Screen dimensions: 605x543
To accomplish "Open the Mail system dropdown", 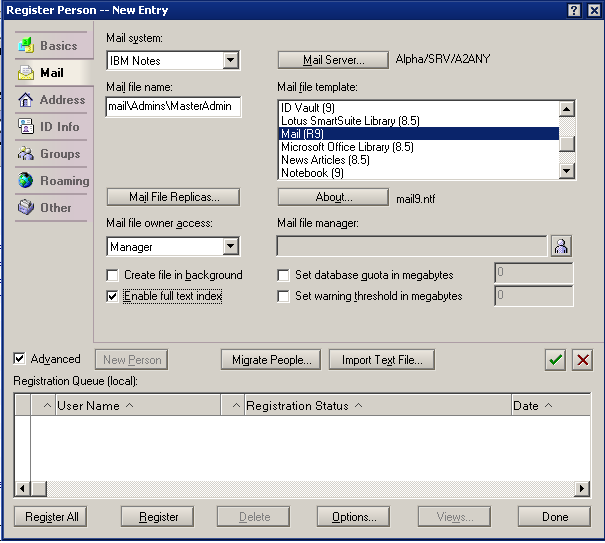I will [x=230, y=60].
